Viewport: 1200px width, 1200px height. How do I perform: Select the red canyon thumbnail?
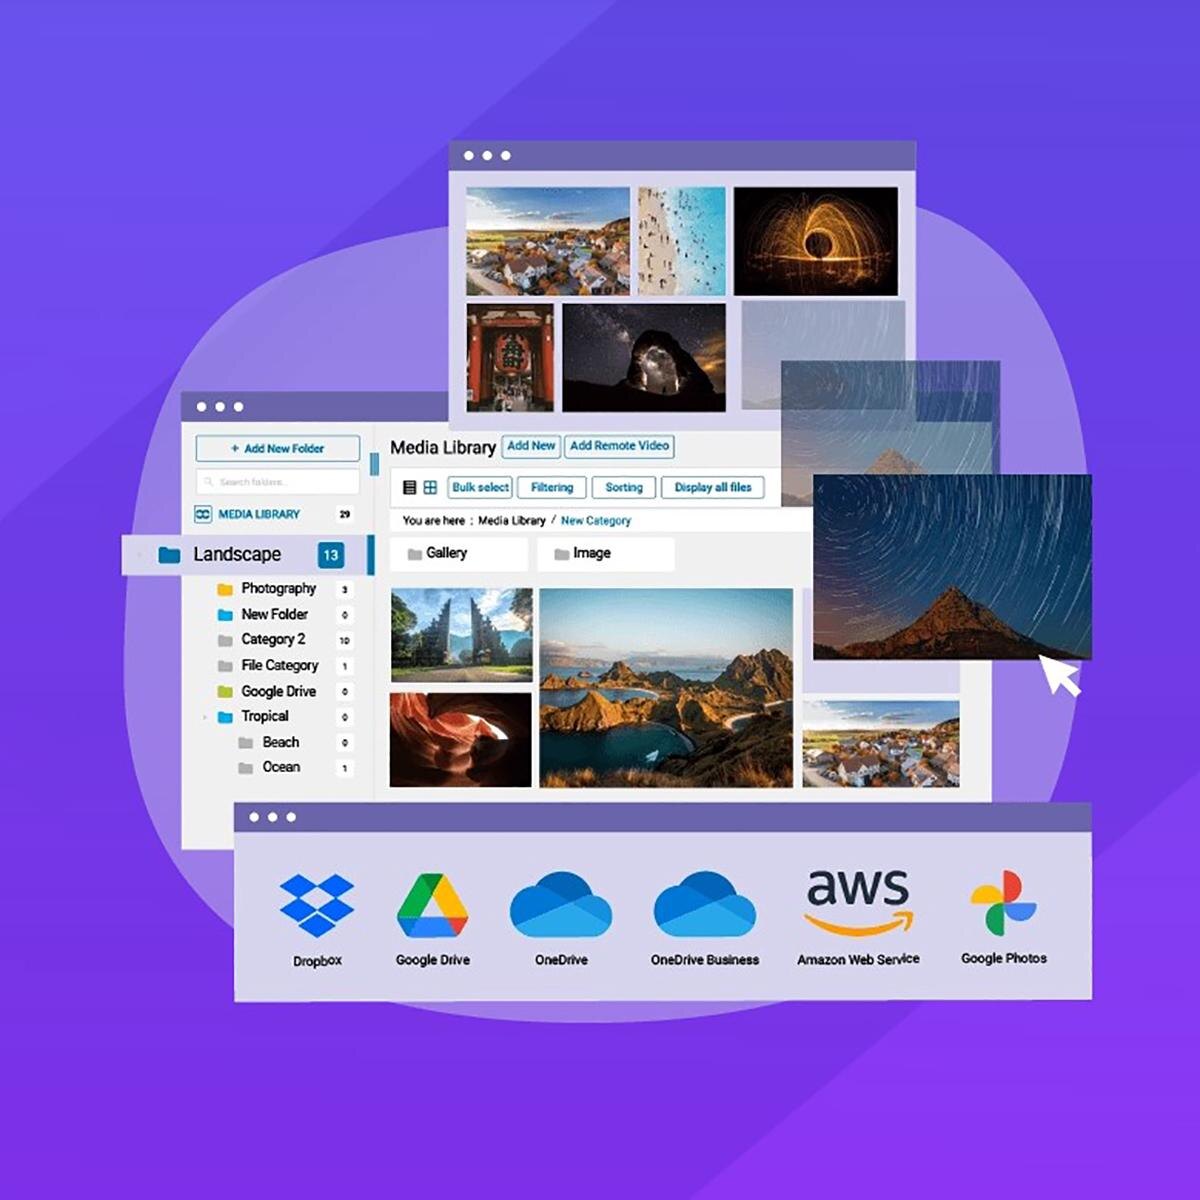(461, 739)
